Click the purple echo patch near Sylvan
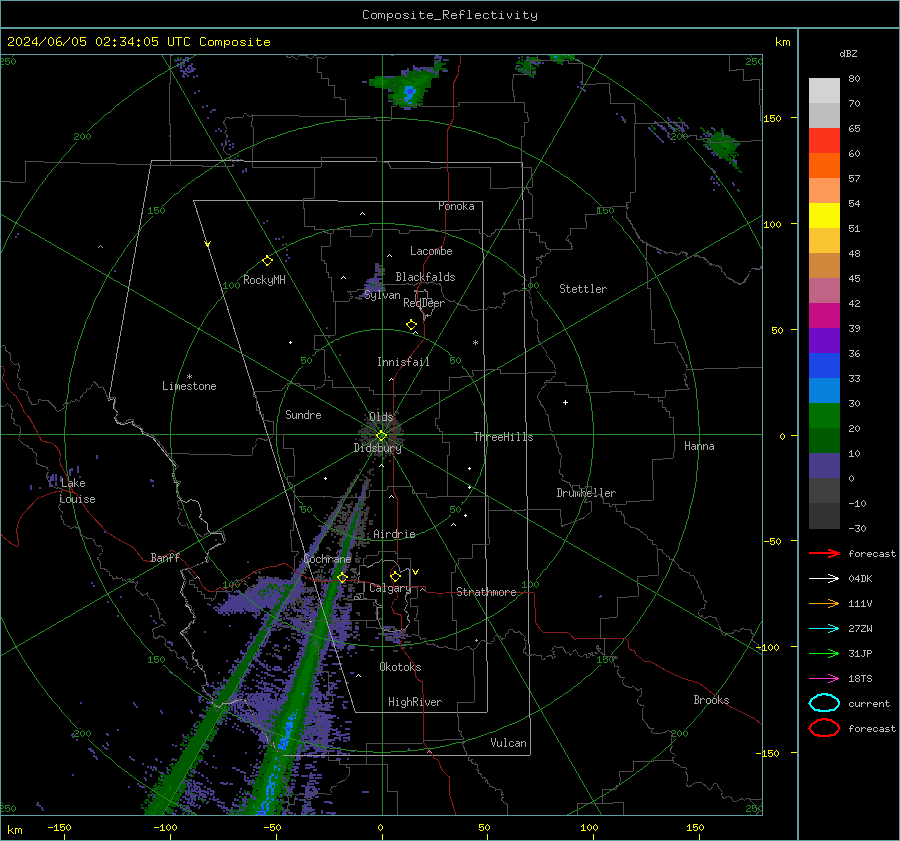 [x=374, y=280]
